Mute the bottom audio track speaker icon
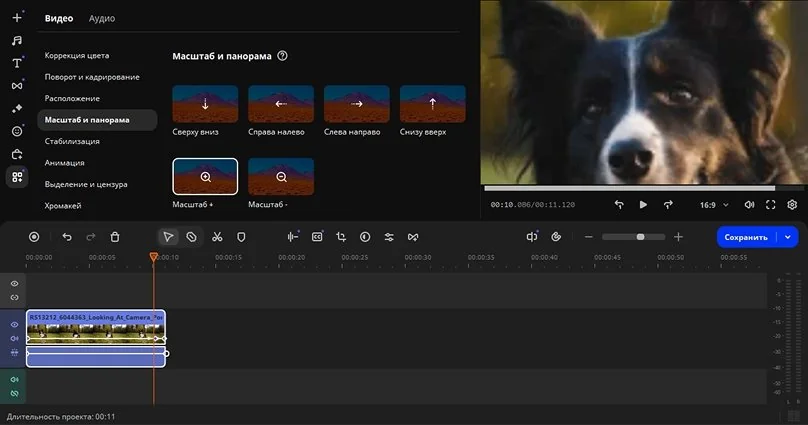The width and height of the screenshot is (808, 425). (x=14, y=380)
